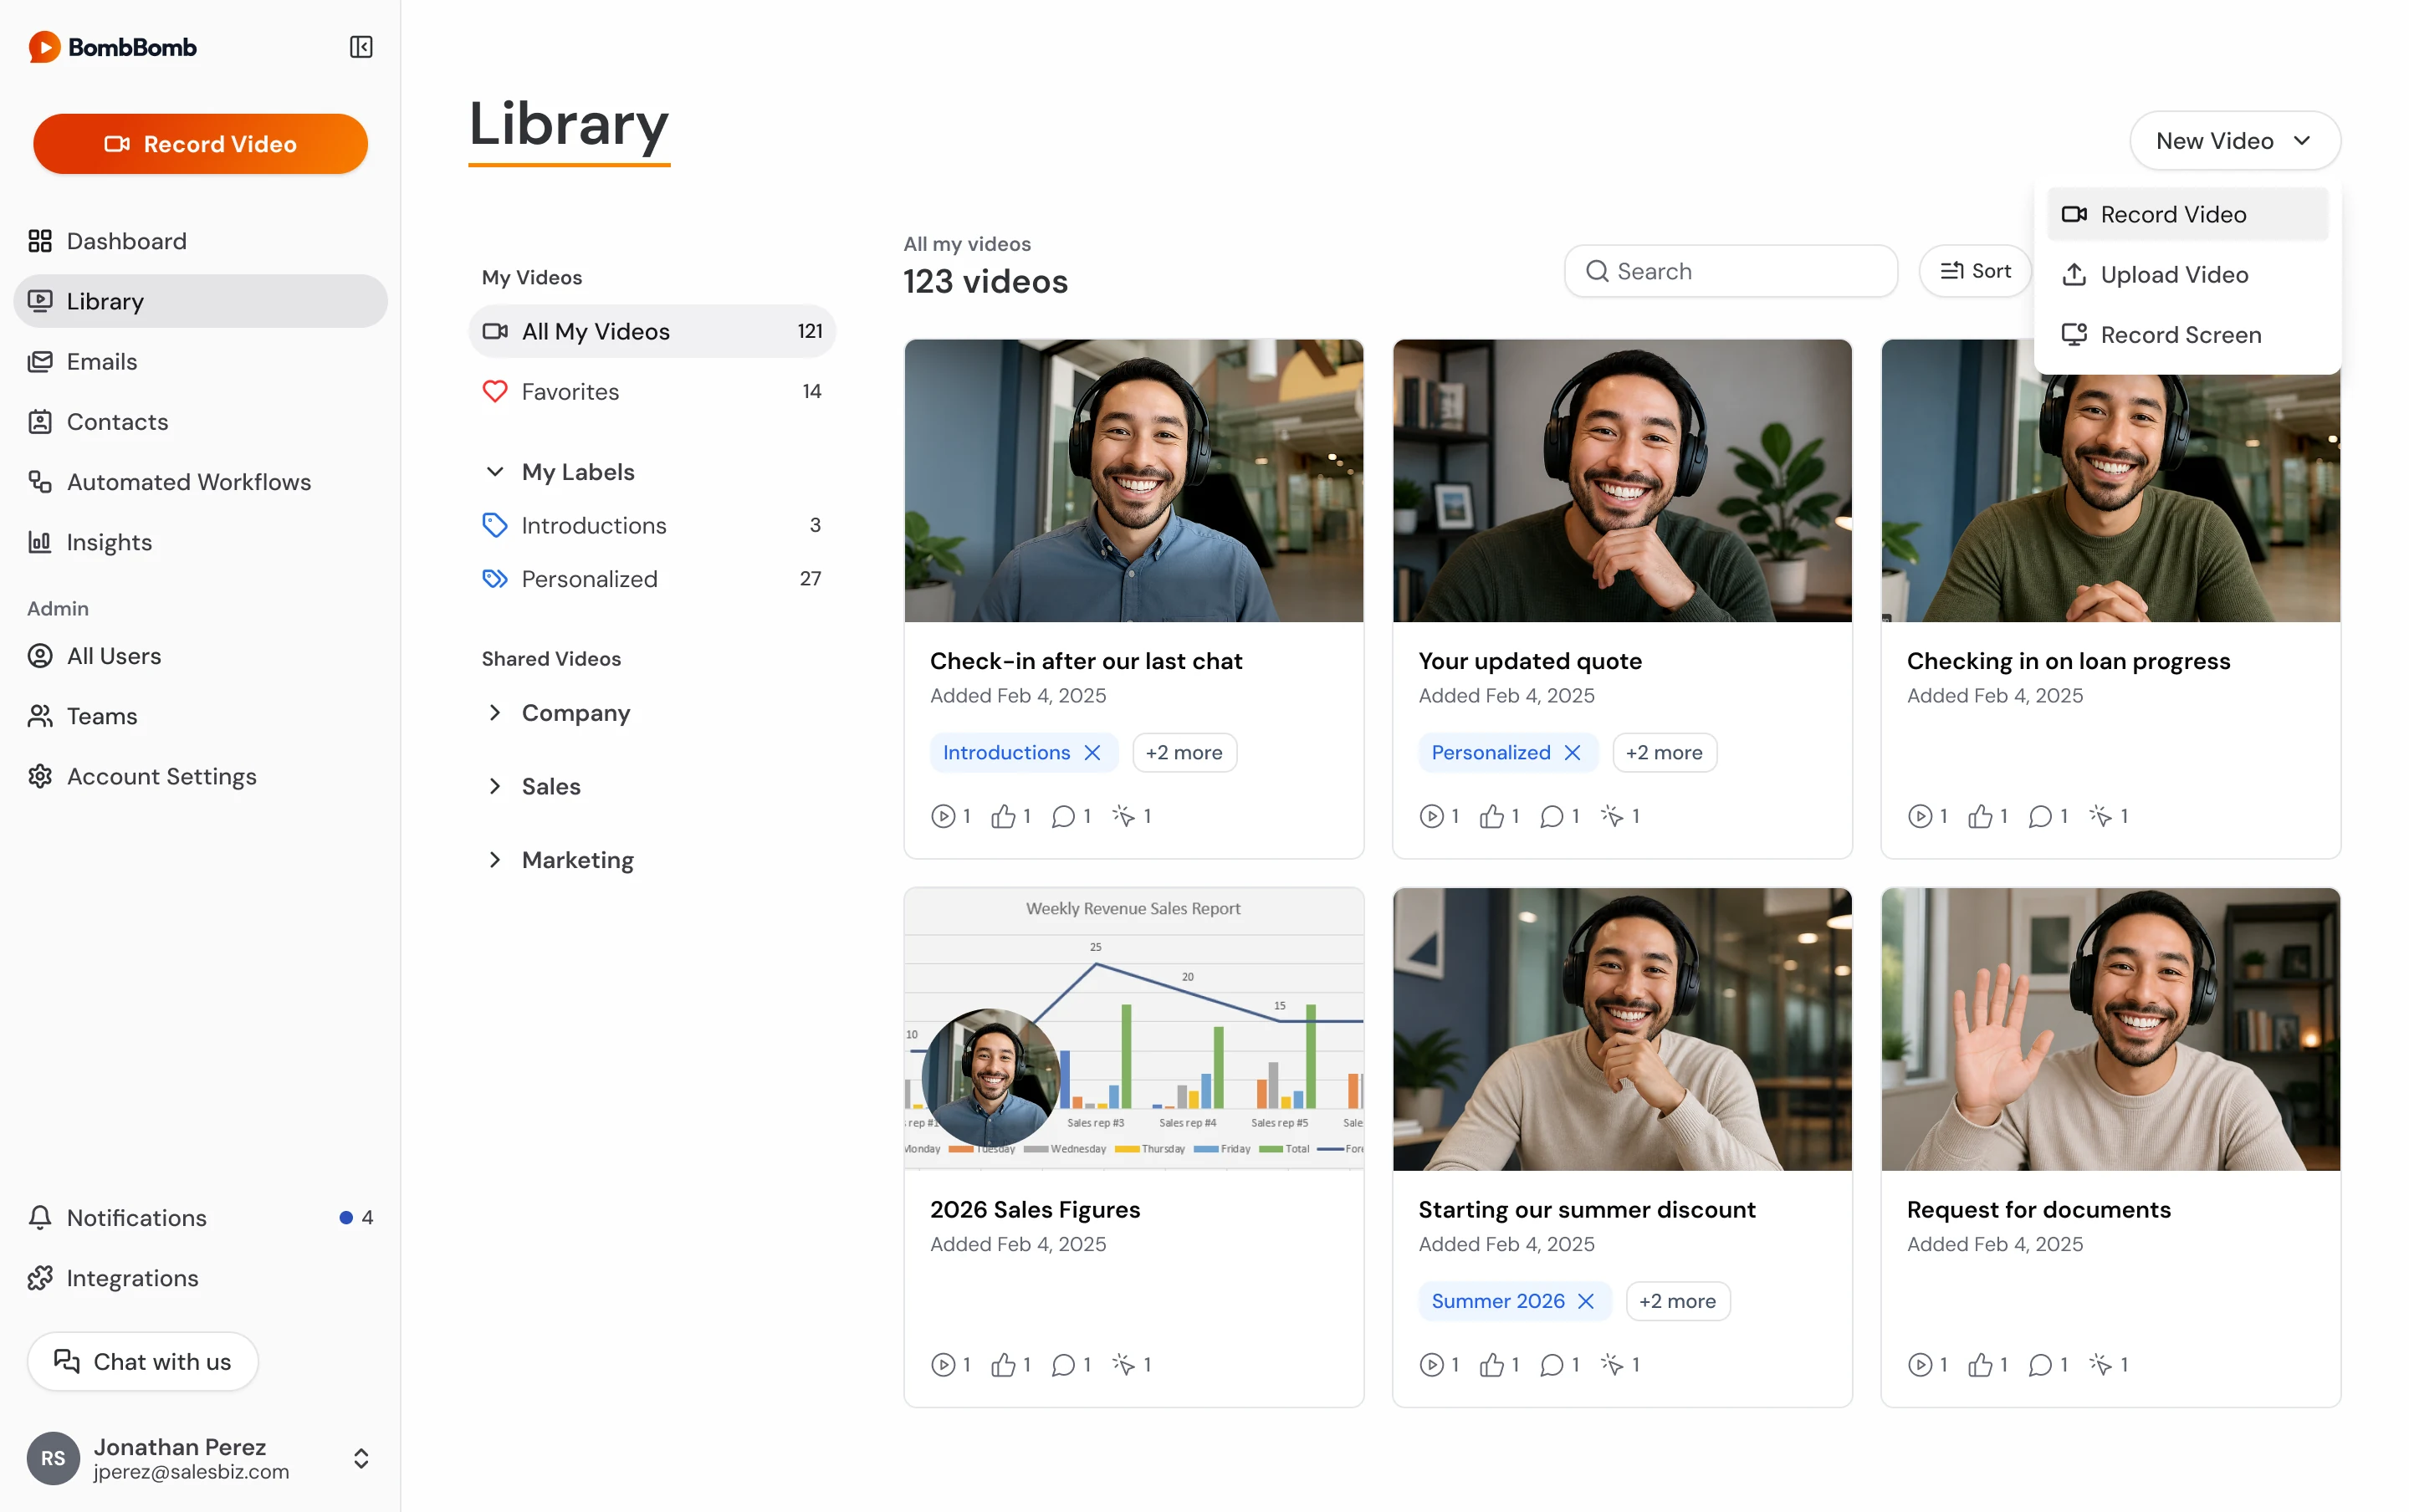Open the Insights chart item
Image resolution: width=2409 pixels, height=1512 pixels.
coord(200,542)
